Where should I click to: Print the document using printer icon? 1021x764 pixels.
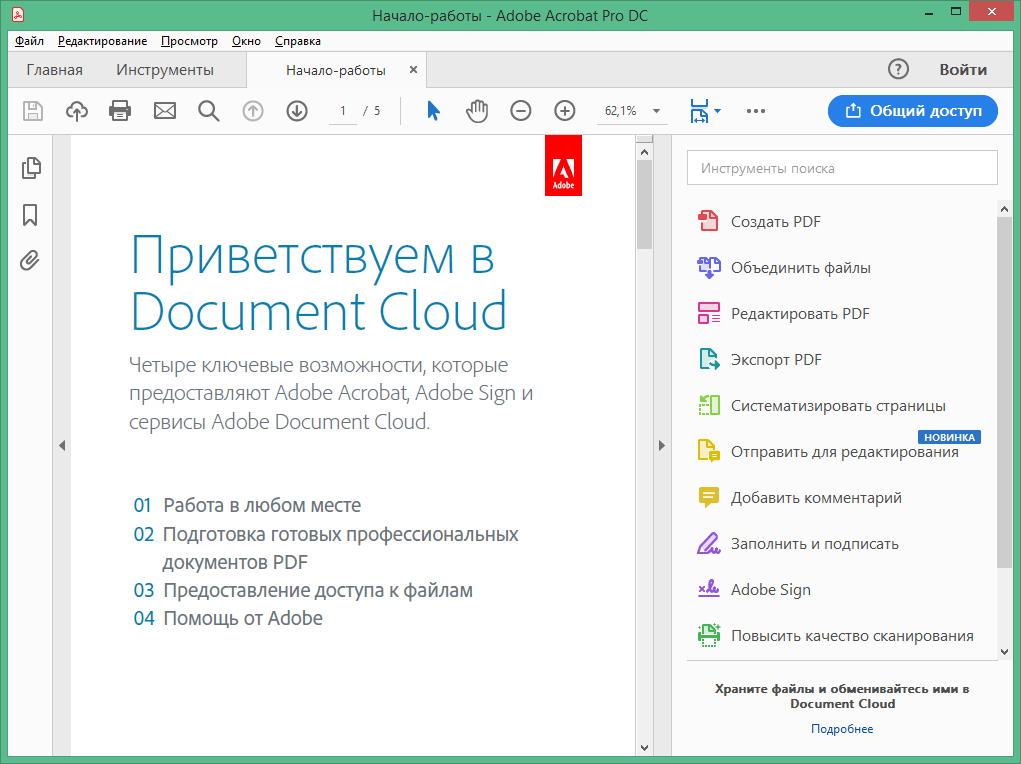click(120, 111)
